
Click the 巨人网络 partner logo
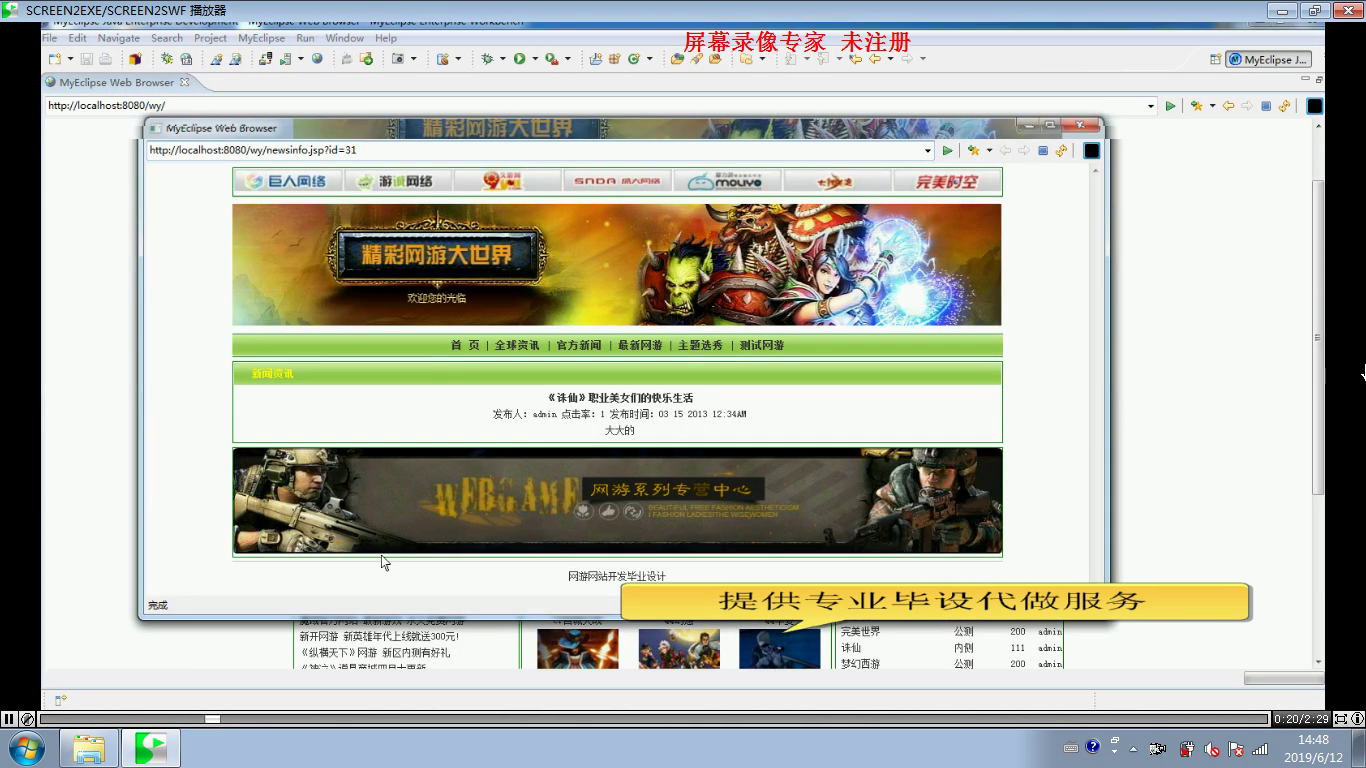point(288,181)
